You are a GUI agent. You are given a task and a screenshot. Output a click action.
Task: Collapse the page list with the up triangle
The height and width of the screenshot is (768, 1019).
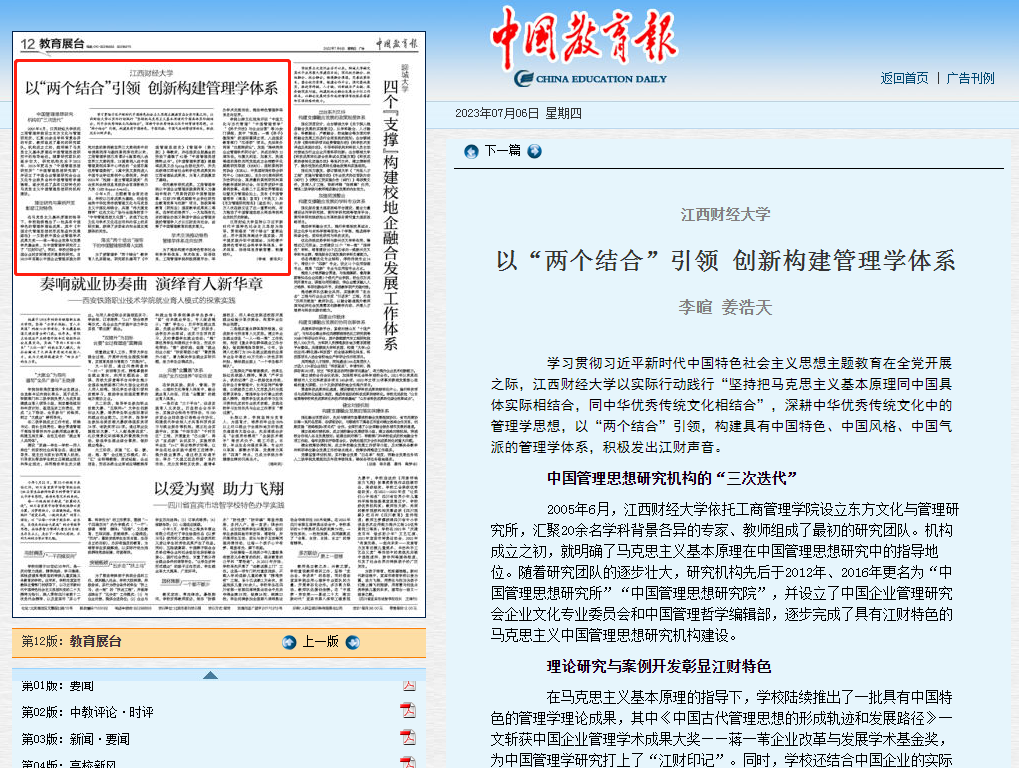point(210,675)
